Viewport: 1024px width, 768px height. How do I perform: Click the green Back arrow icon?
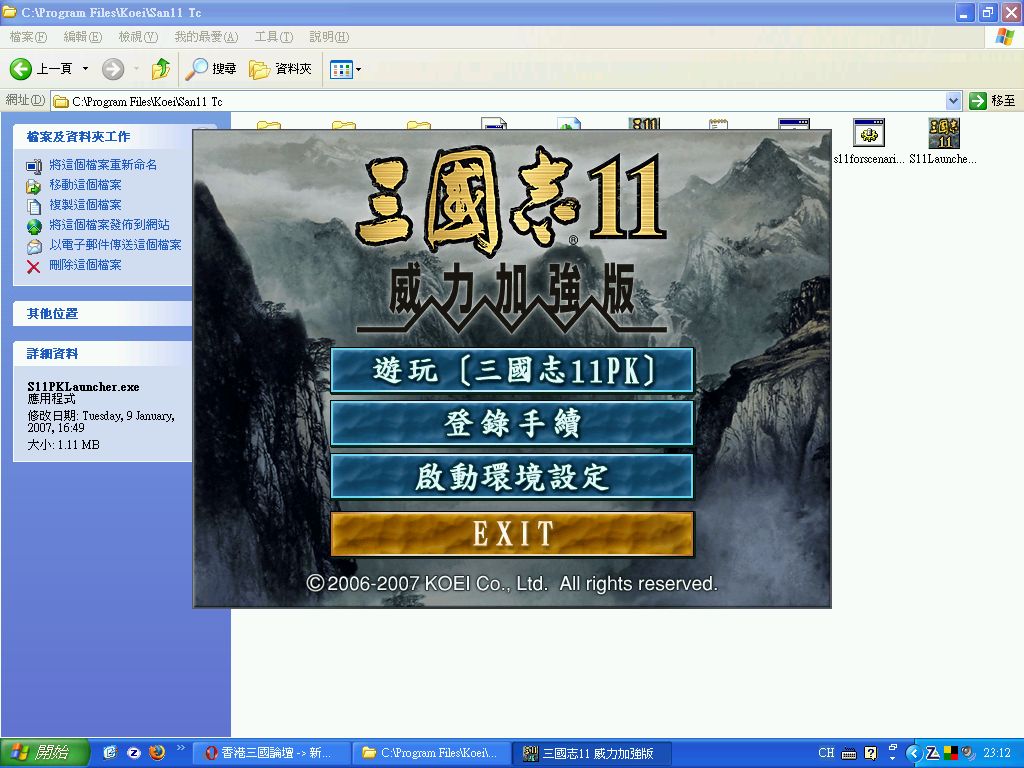coord(21,69)
